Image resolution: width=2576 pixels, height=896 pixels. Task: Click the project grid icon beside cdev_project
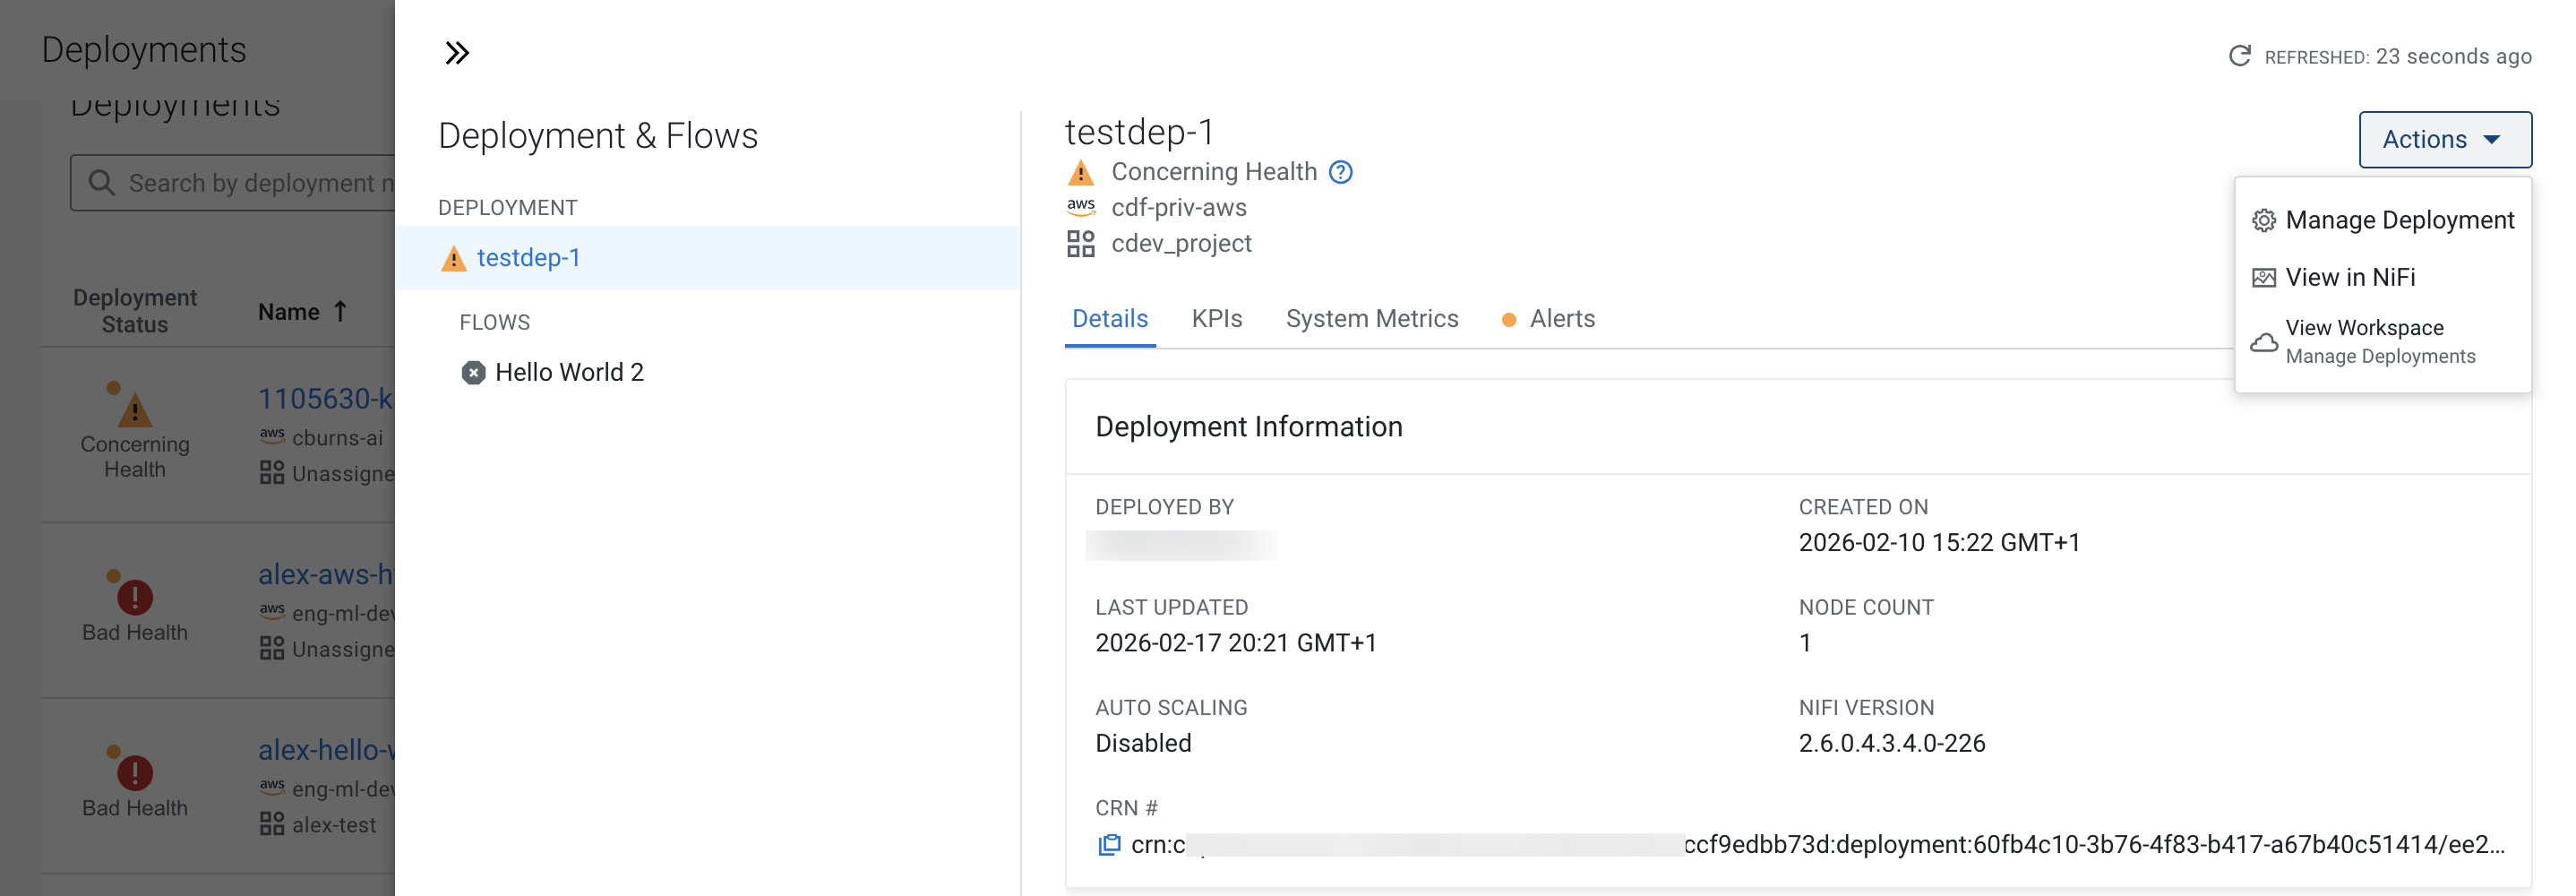point(1080,244)
